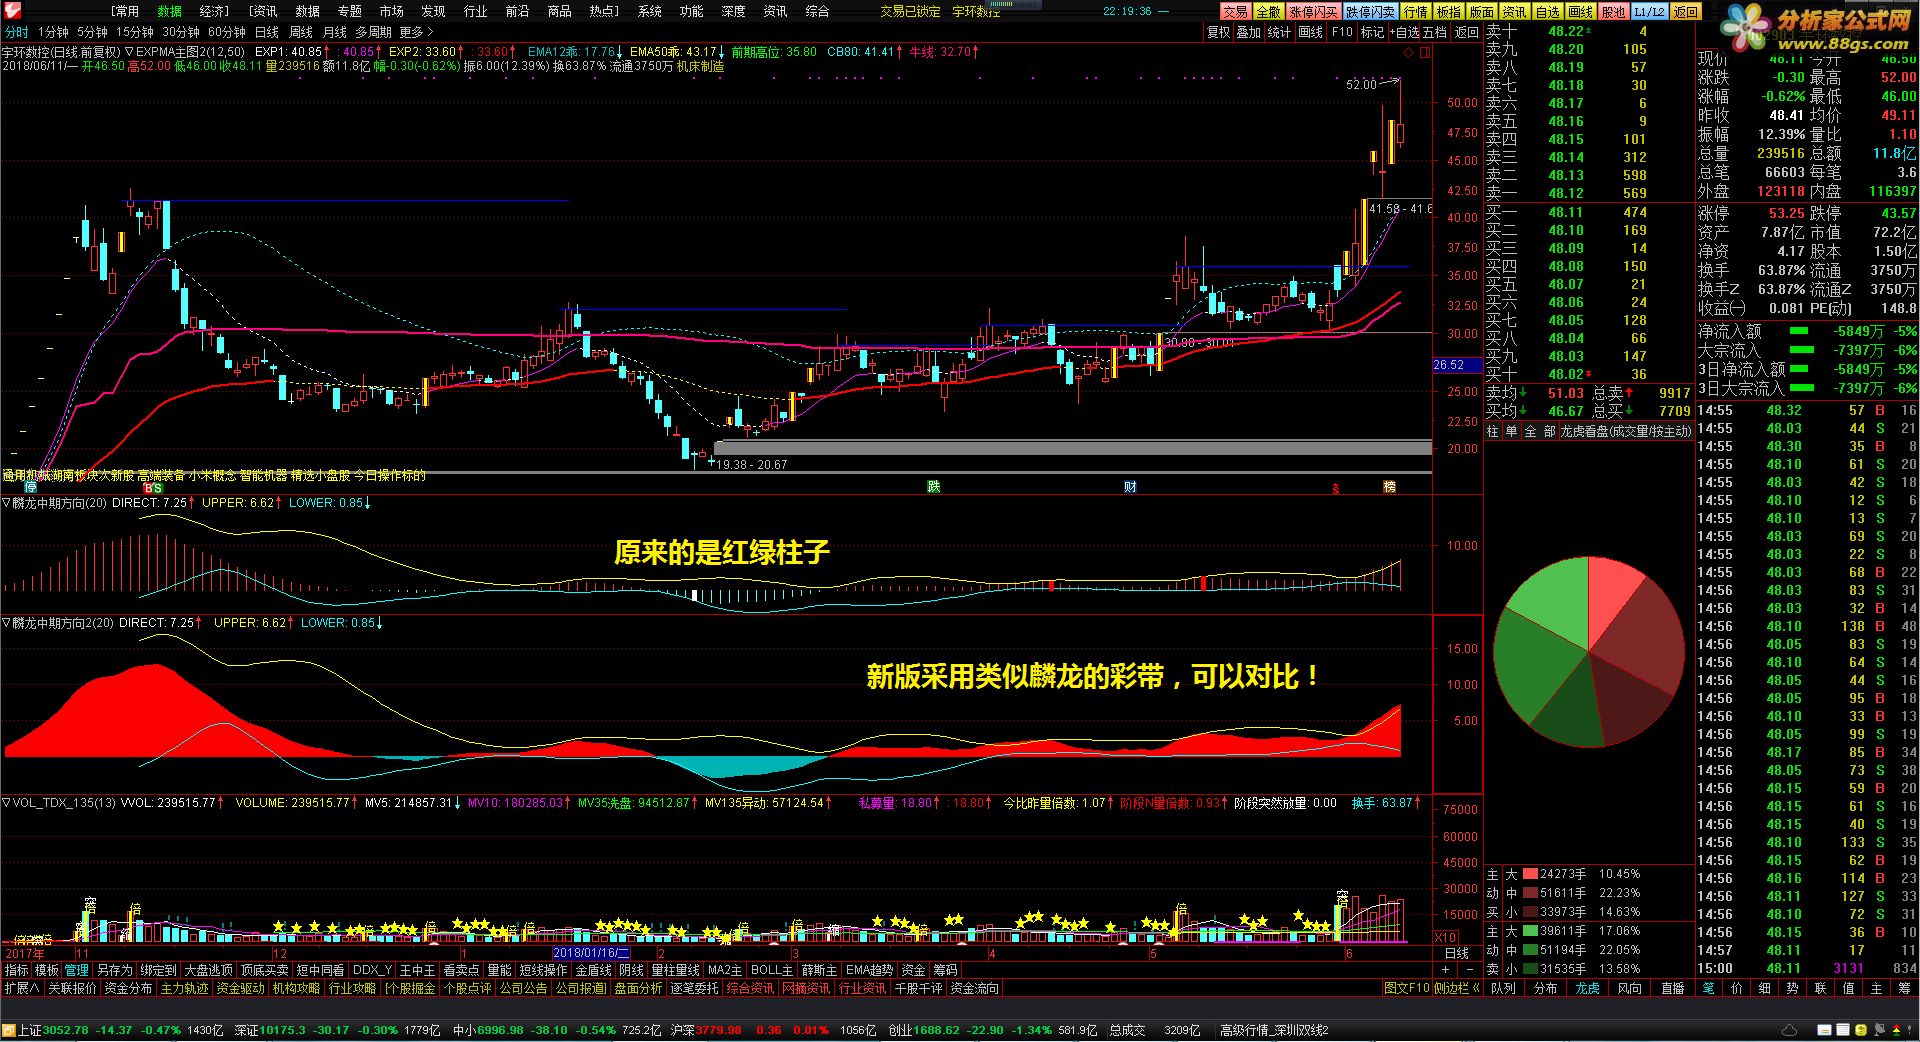
Task: Select the 筹 chips tab
Action: coord(1903,988)
